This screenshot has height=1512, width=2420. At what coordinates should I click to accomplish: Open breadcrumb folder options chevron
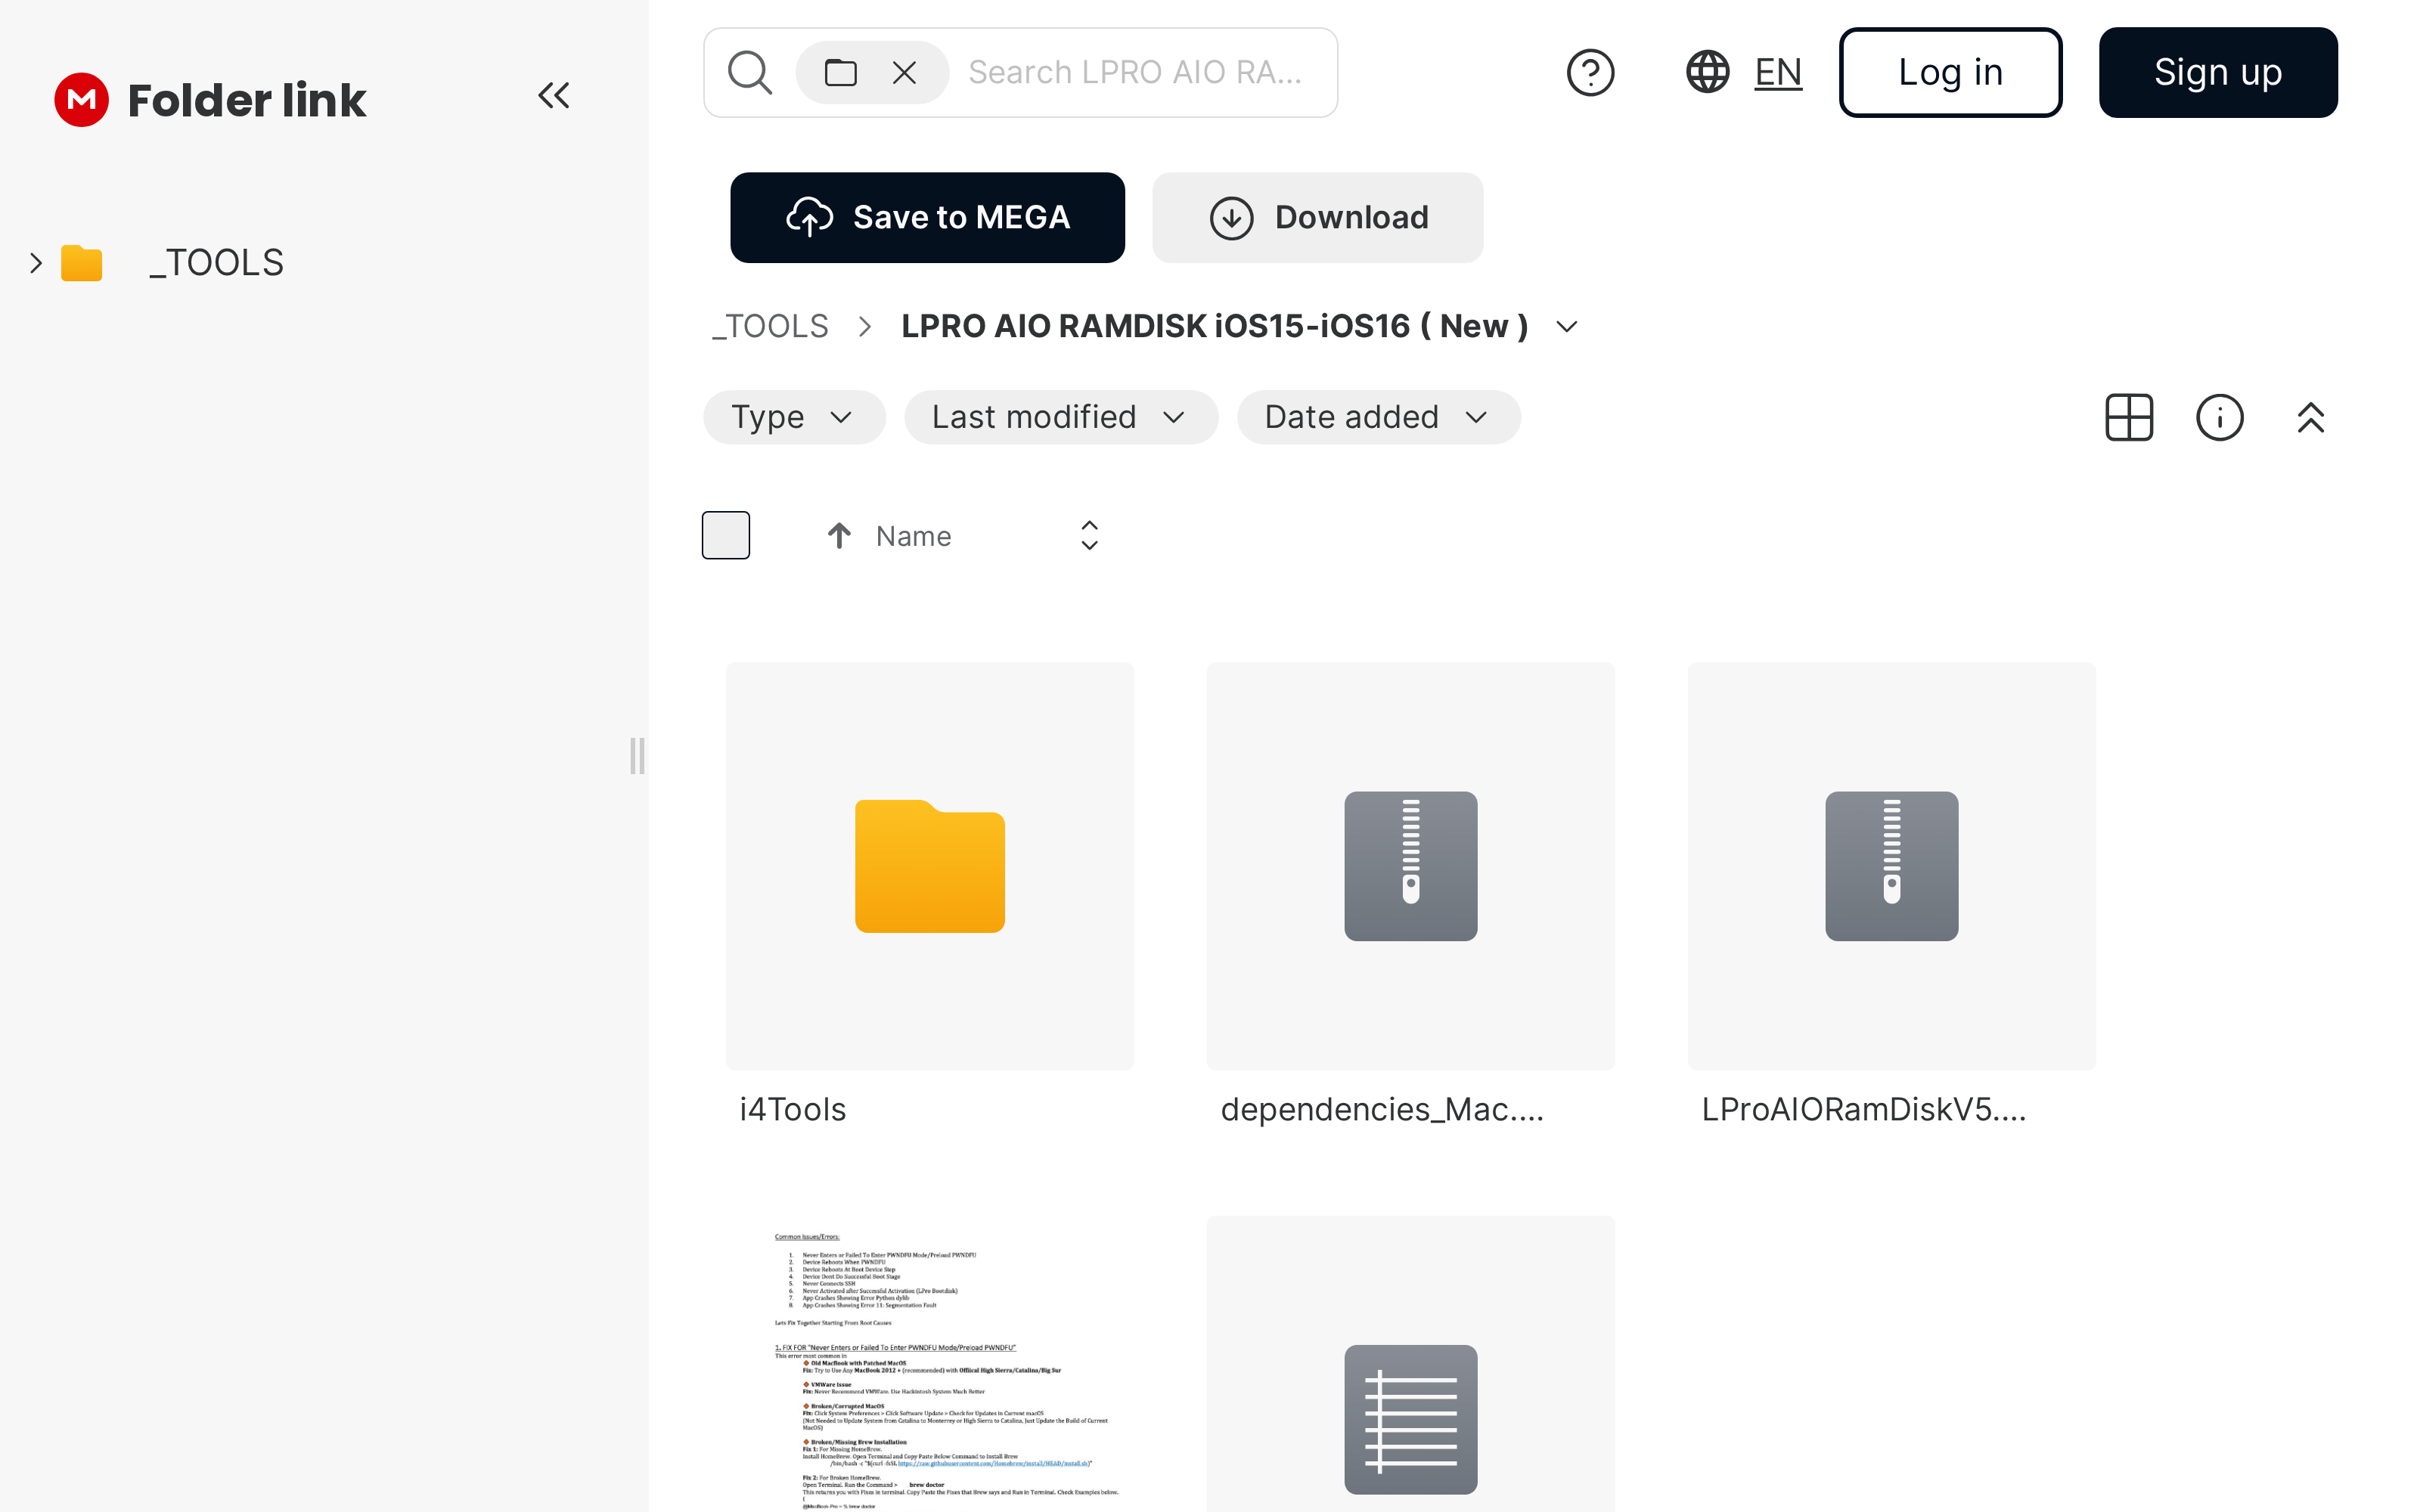pos(1567,327)
